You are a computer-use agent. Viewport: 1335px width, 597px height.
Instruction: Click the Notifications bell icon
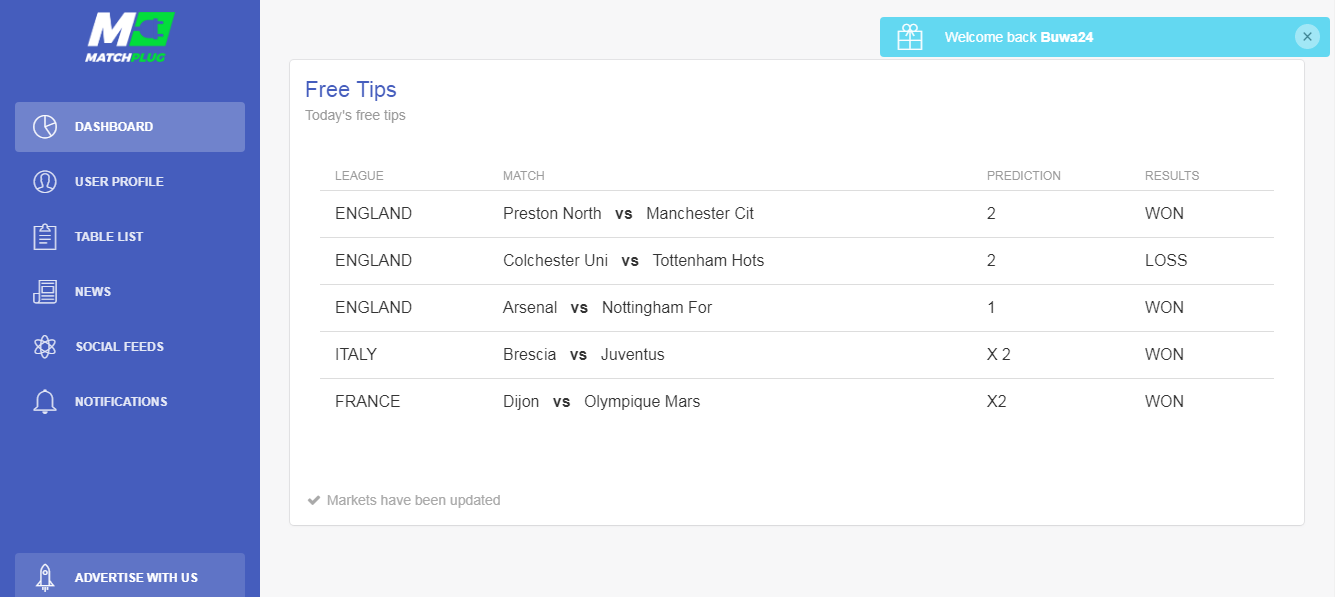[x=45, y=402]
